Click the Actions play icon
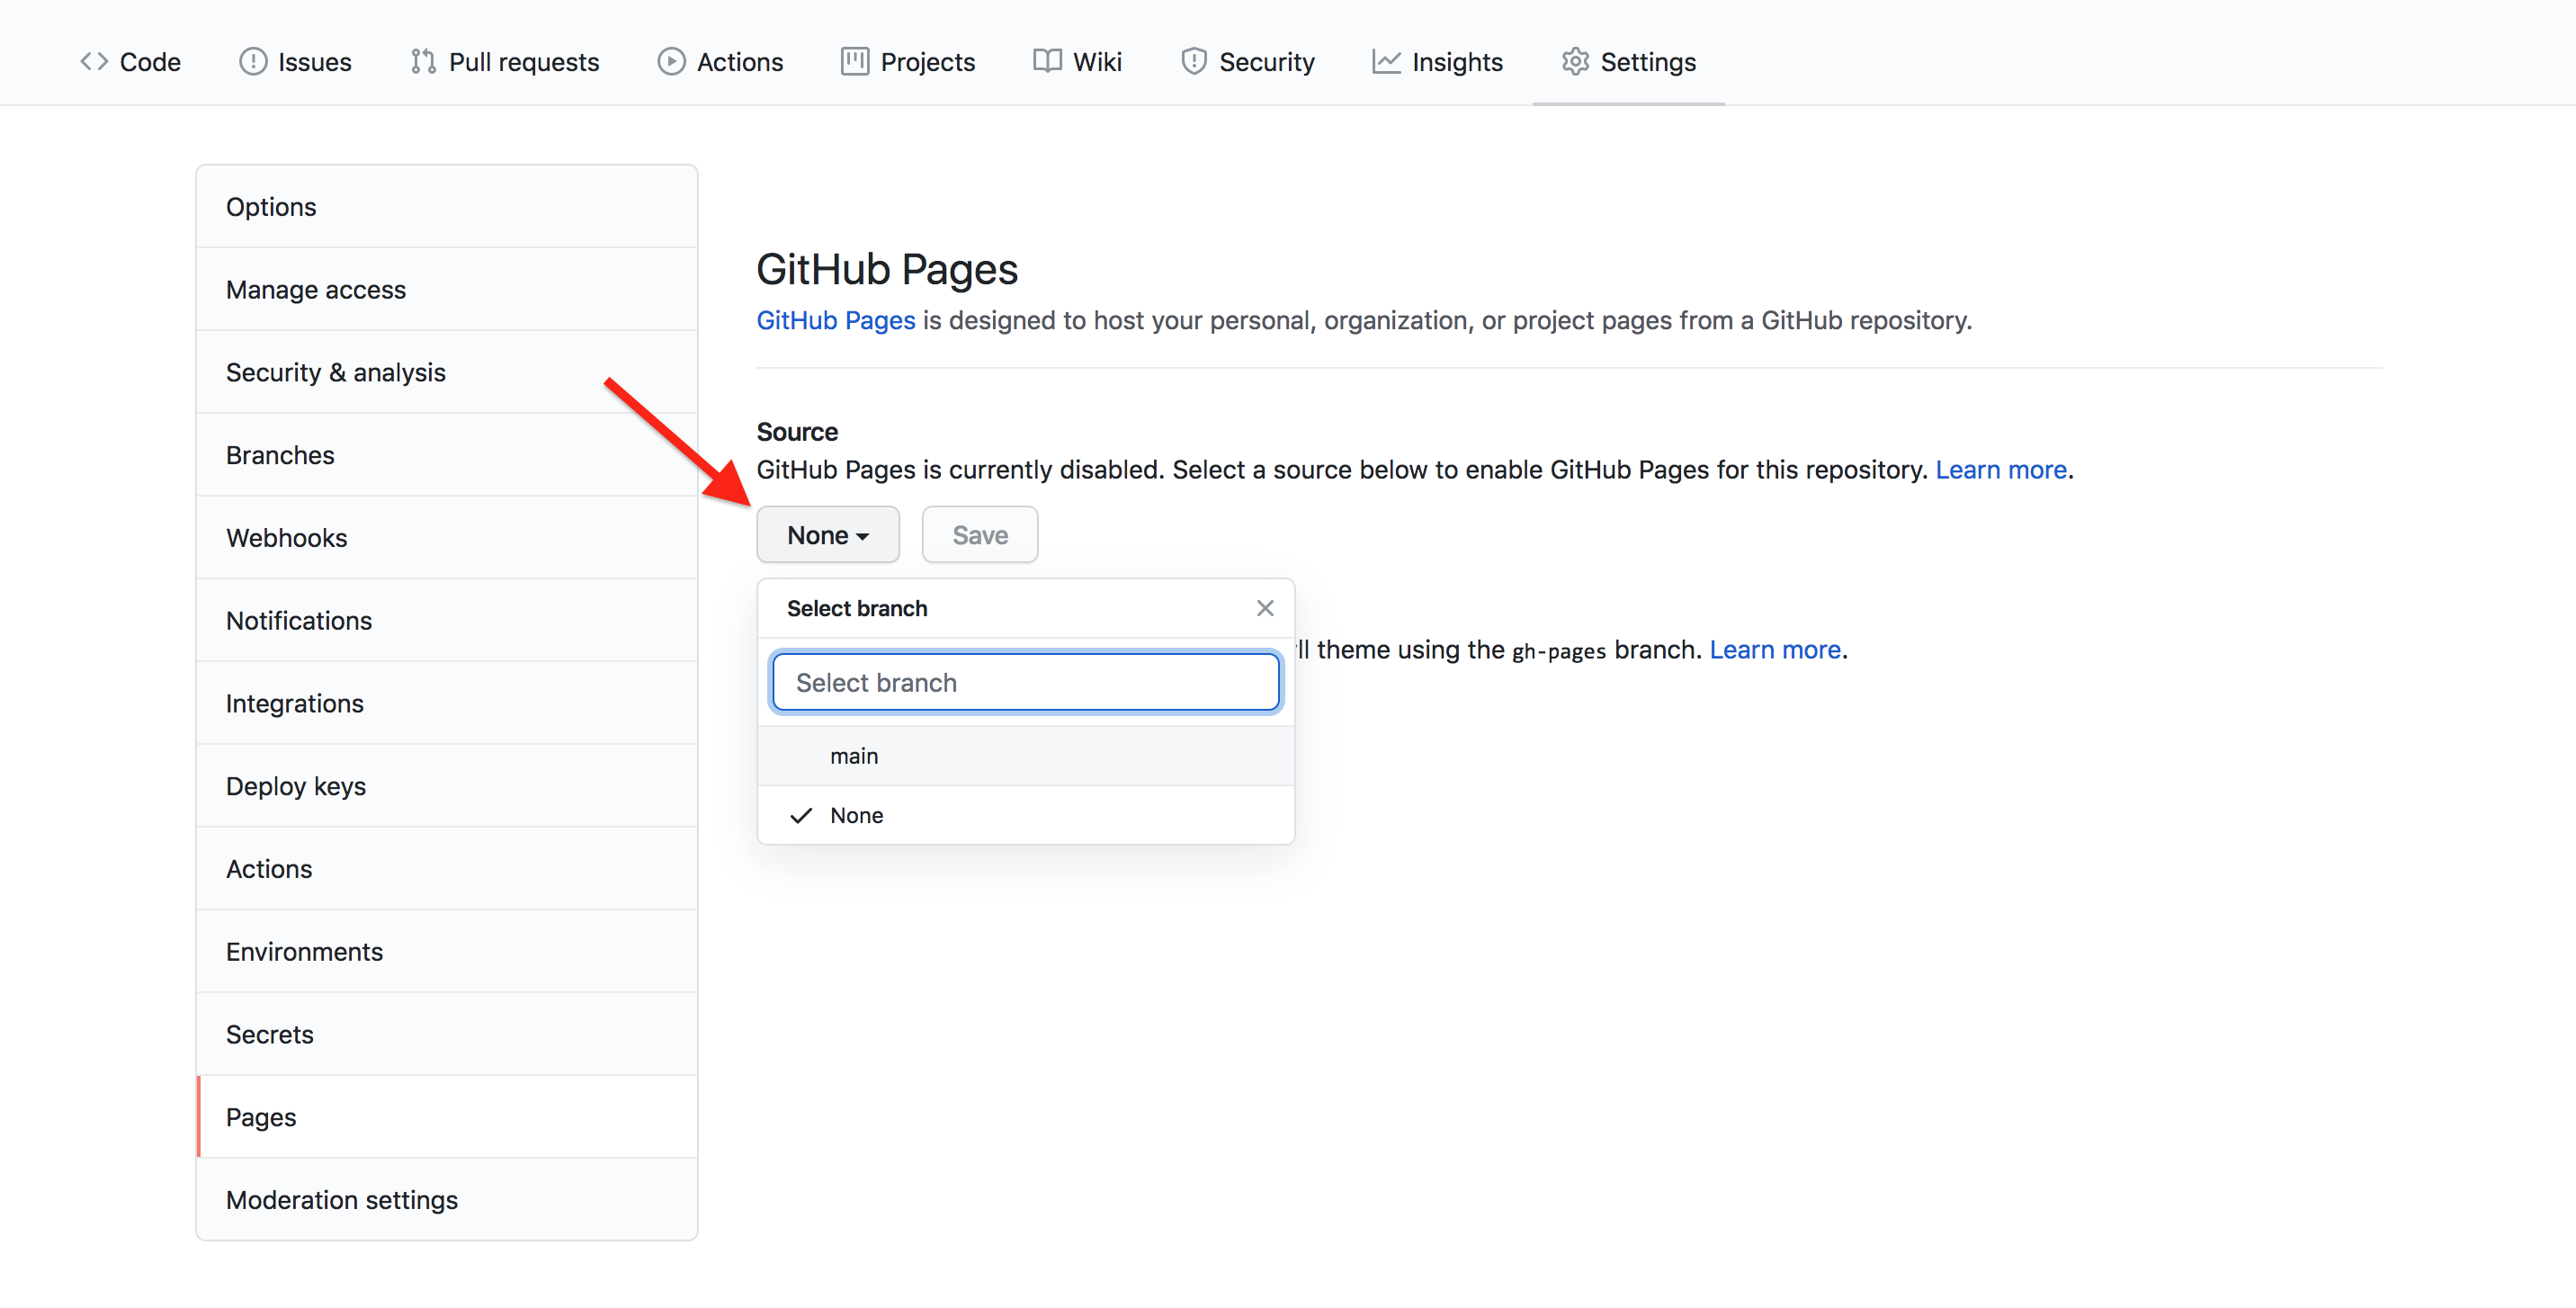The height and width of the screenshot is (1308, 2576). 670,61
